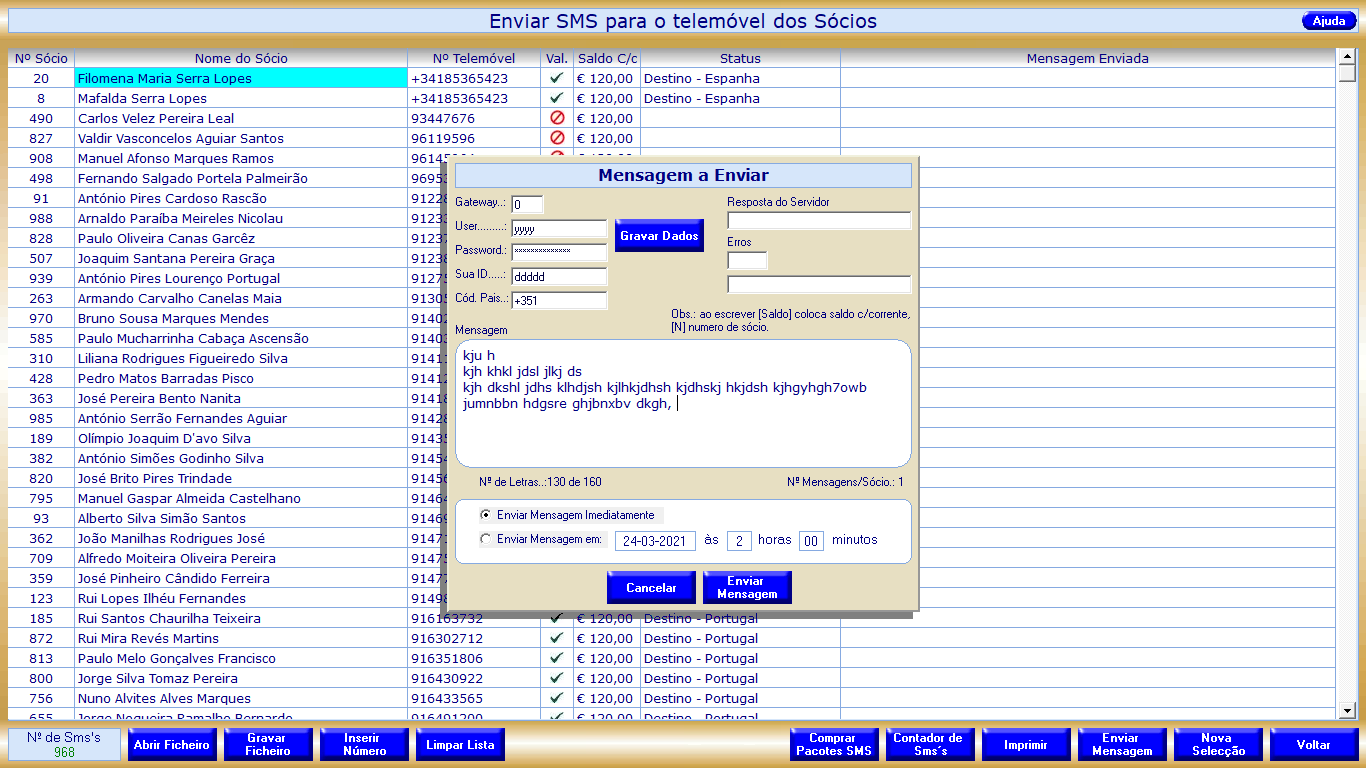The width and height of the screenshot is (1366, 768).
Task: Click inside the Mensagem text area
Action: tap(683, 430)
